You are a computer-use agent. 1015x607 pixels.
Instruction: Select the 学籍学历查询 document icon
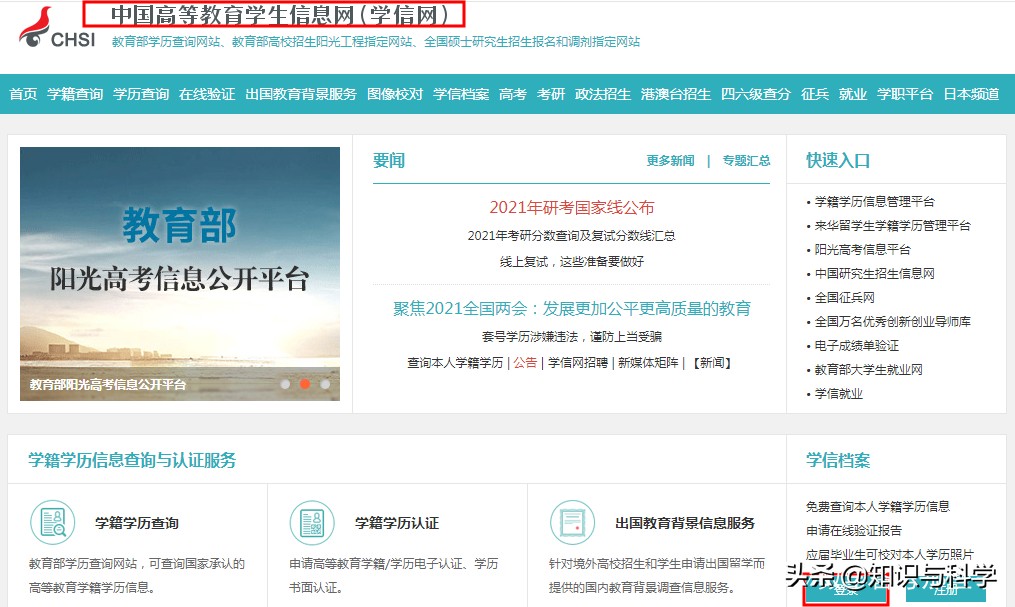tap(52, 523)
